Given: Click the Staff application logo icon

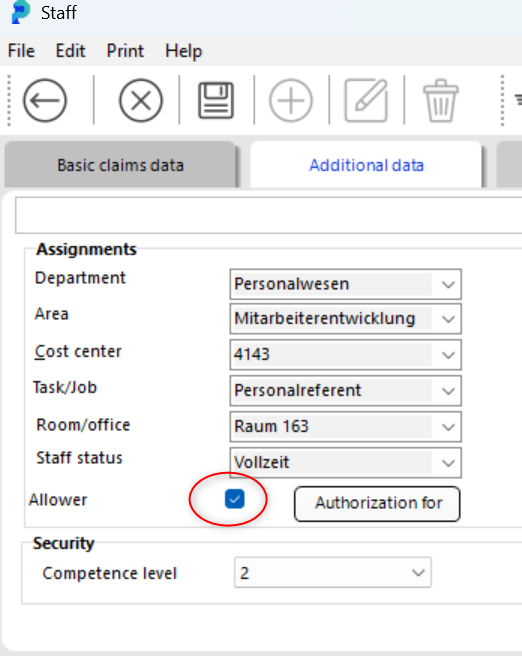Looking at the screenshot, I should pyautogui.click(x=20, y=12).
